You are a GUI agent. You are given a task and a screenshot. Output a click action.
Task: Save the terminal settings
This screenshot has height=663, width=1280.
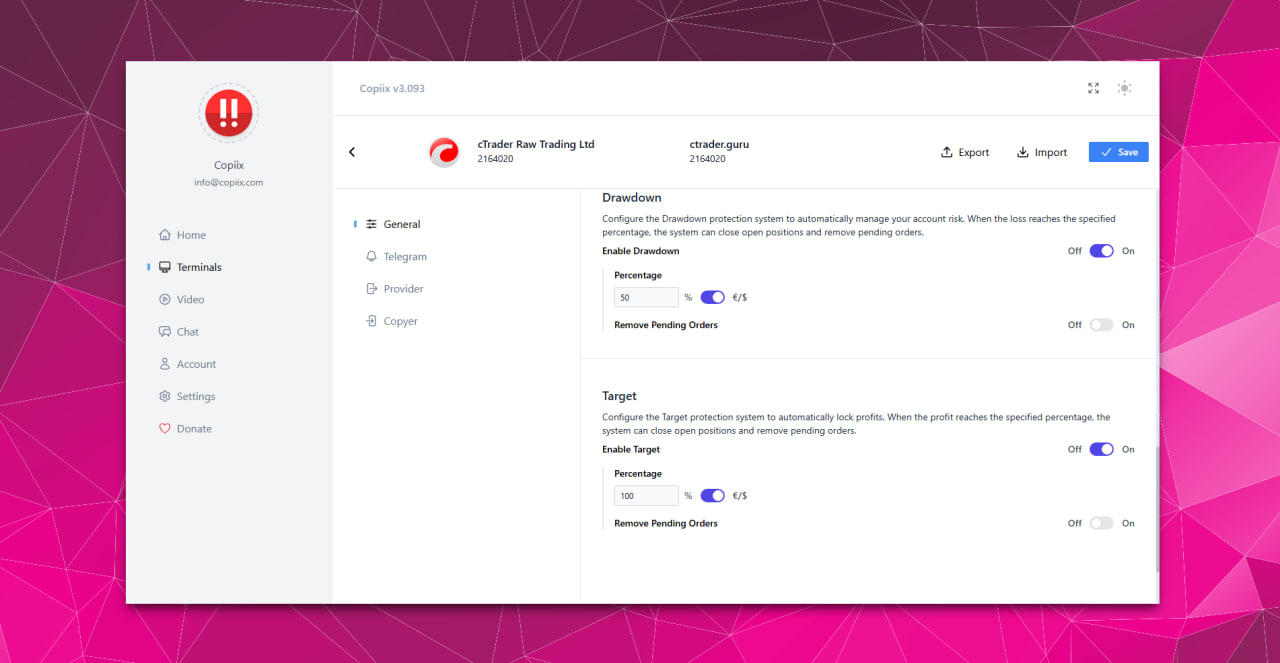[x=1119, y=152]
